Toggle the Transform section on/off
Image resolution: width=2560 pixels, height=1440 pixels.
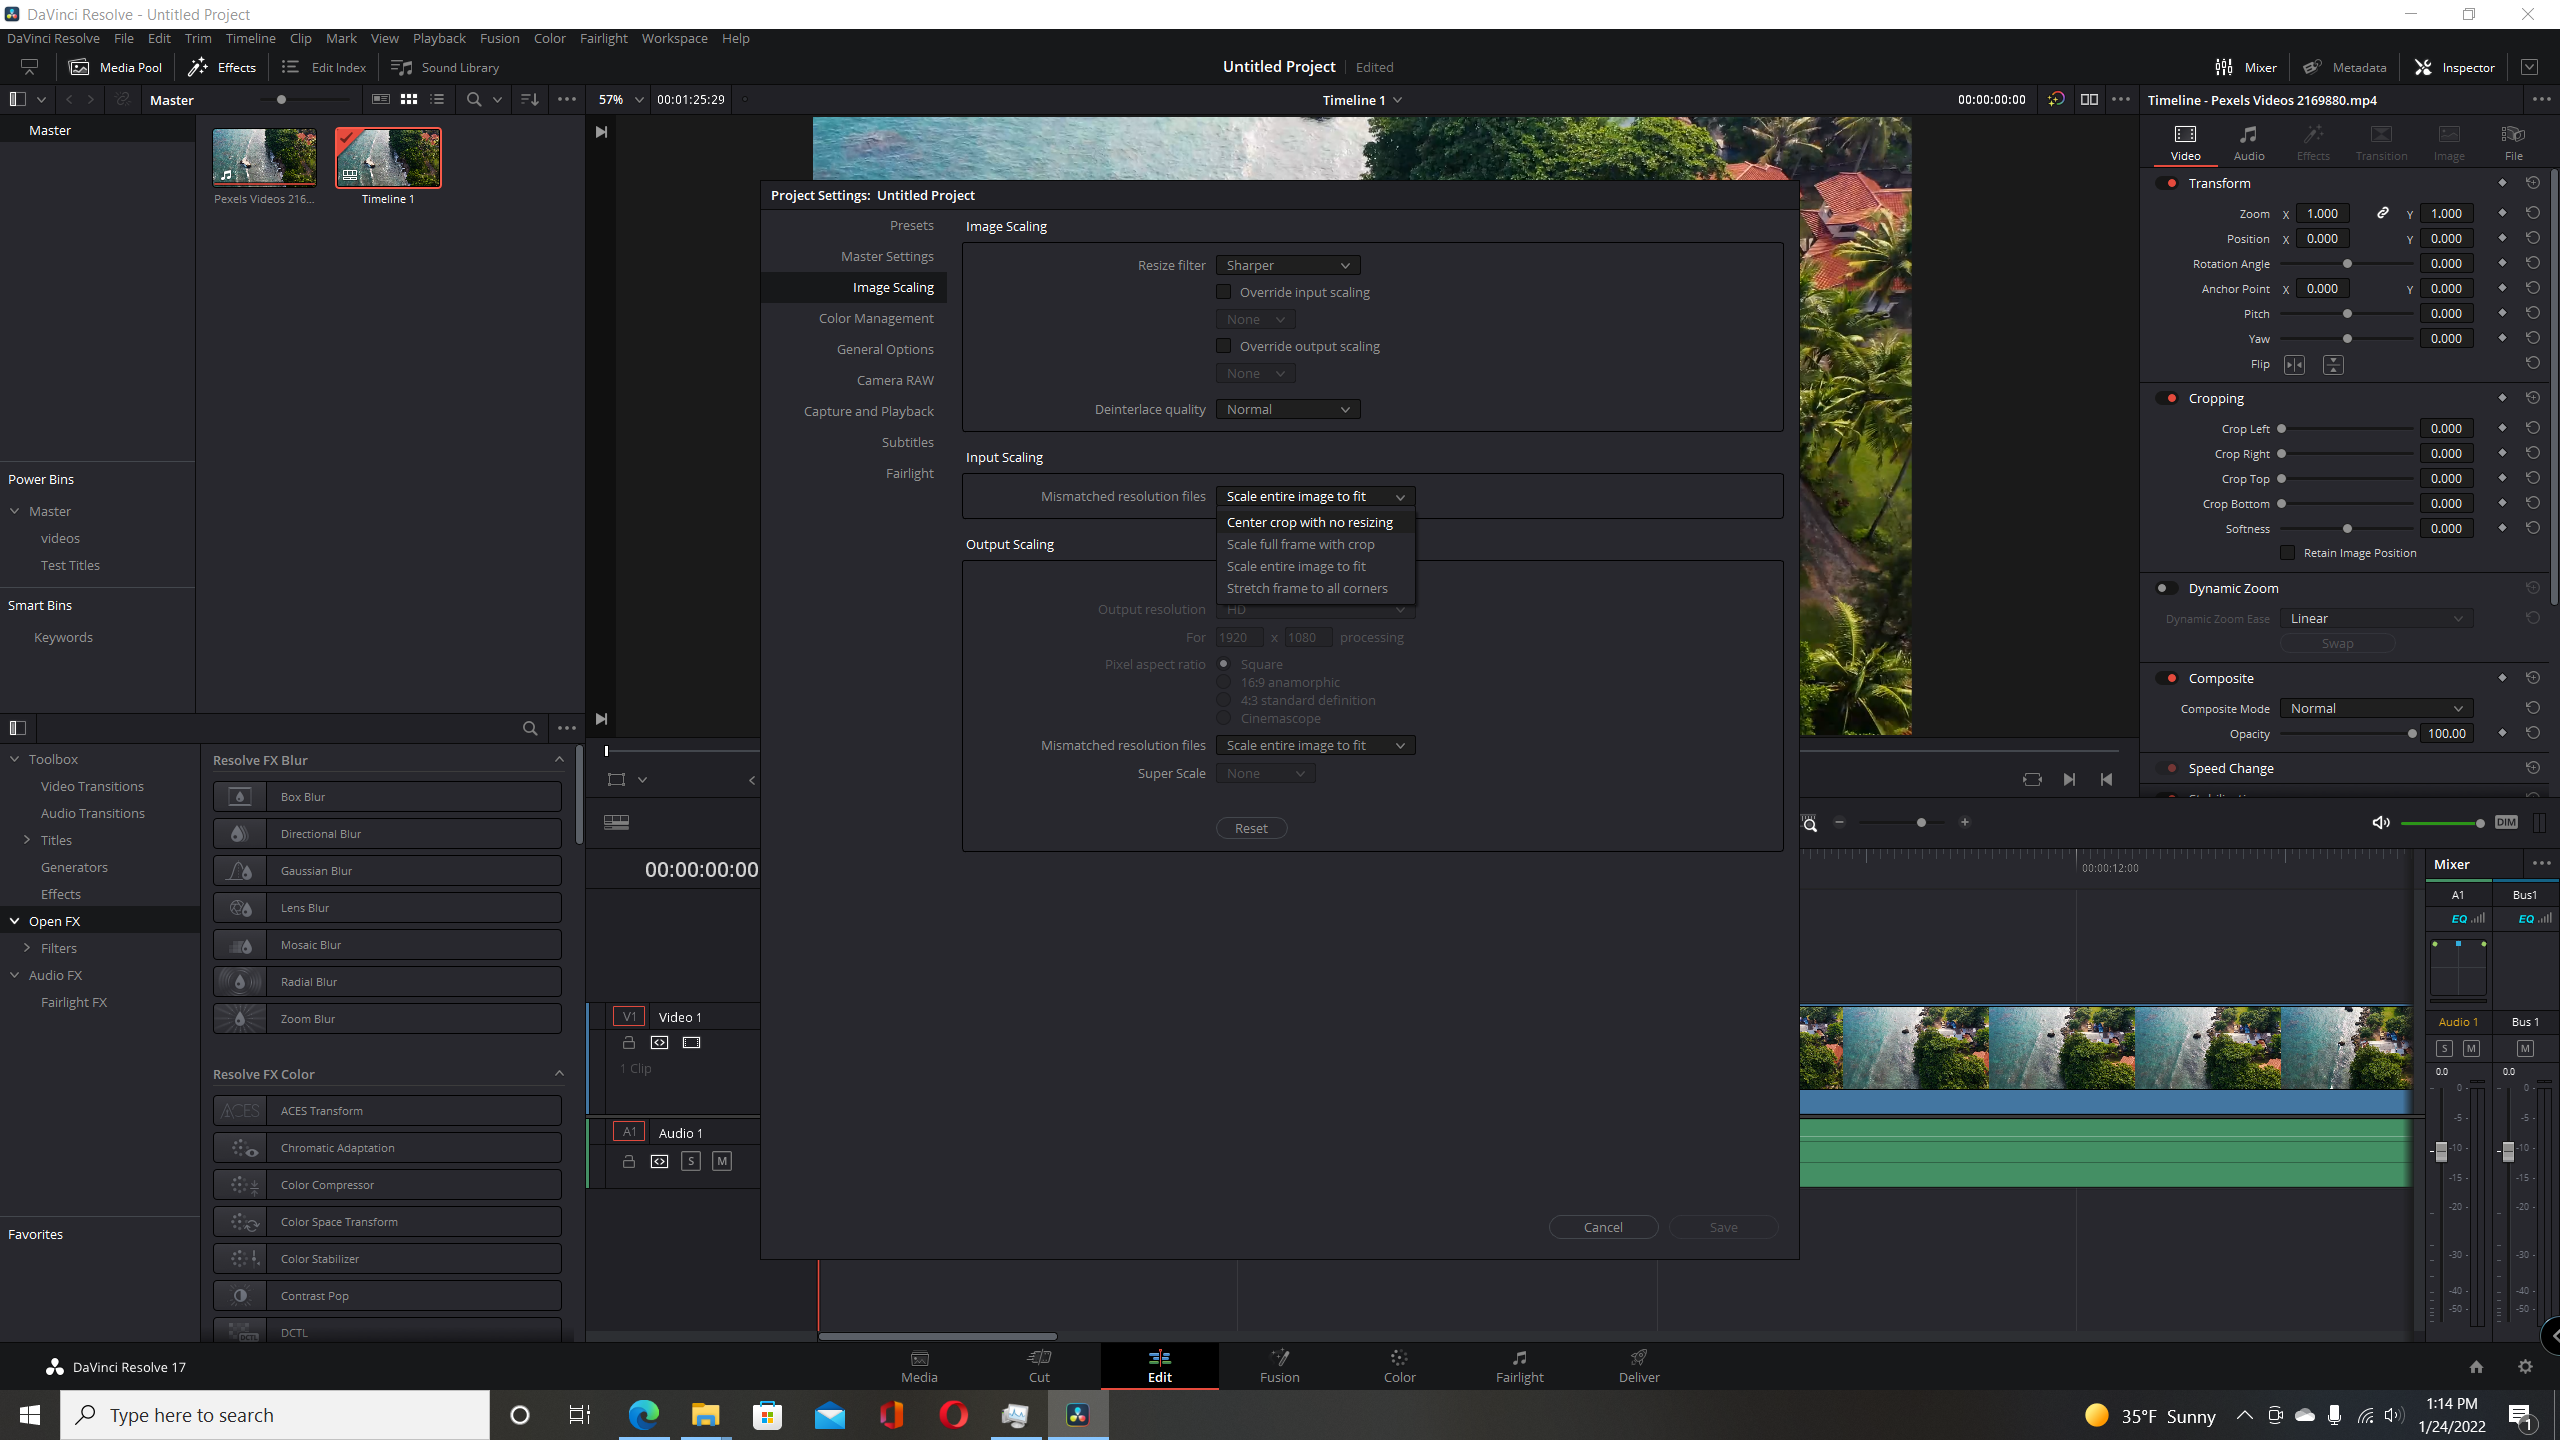[x=2168, y=183]
